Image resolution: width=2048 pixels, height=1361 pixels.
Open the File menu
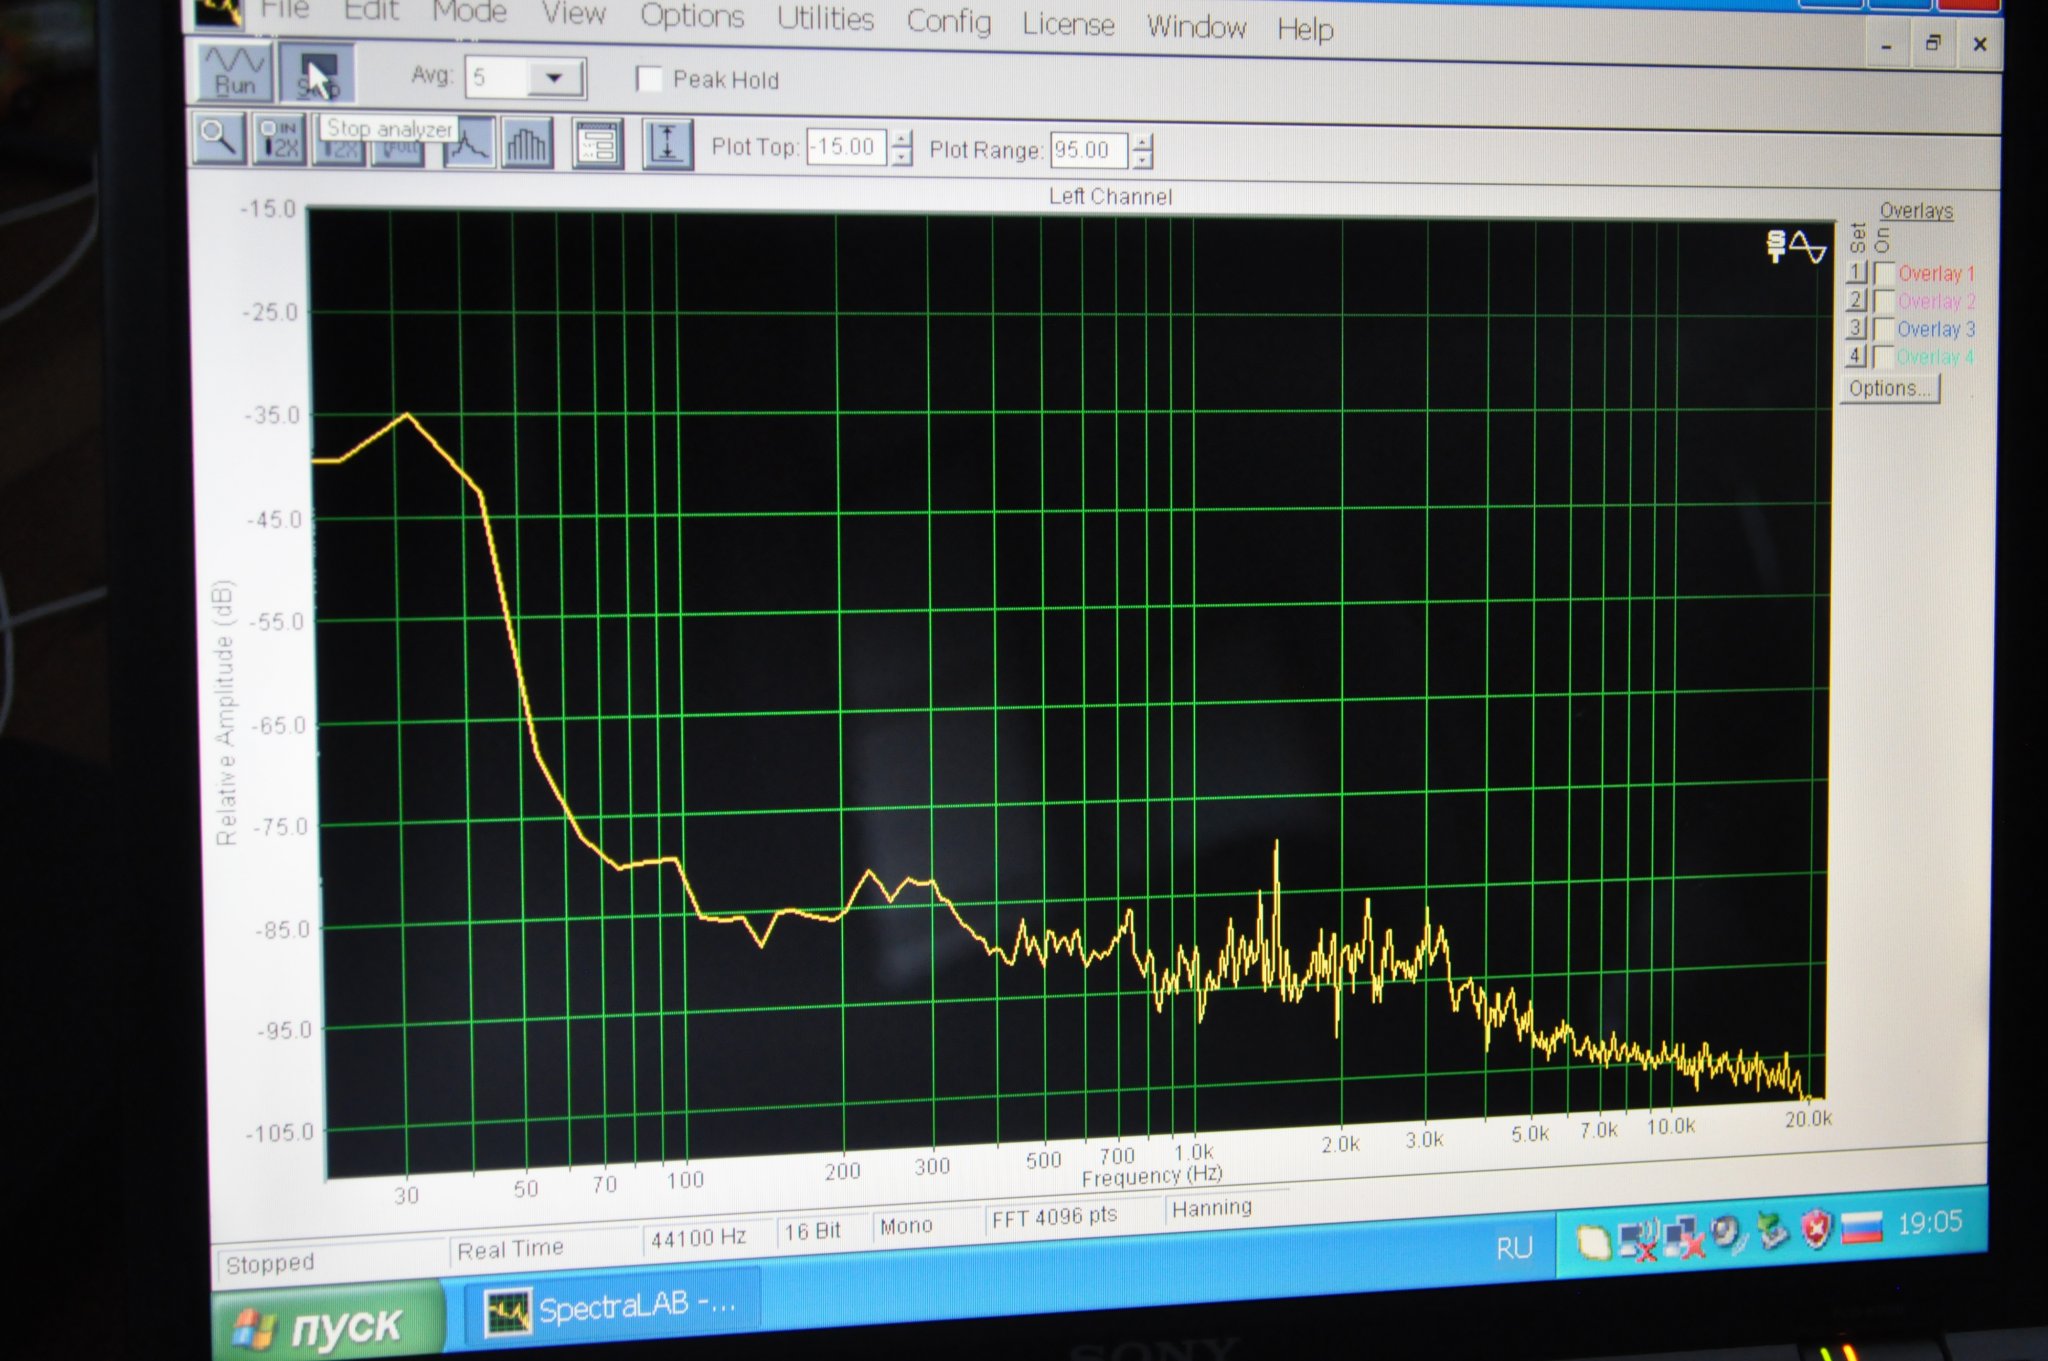coord(284,9)
